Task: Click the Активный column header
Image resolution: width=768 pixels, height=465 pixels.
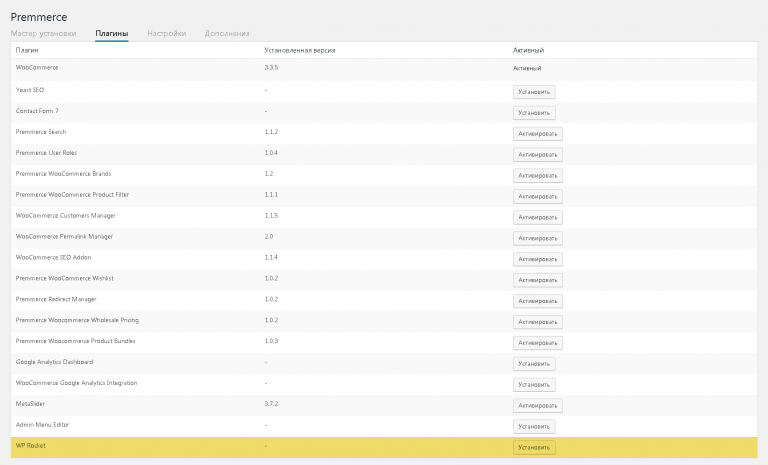Action: point(528,50)
